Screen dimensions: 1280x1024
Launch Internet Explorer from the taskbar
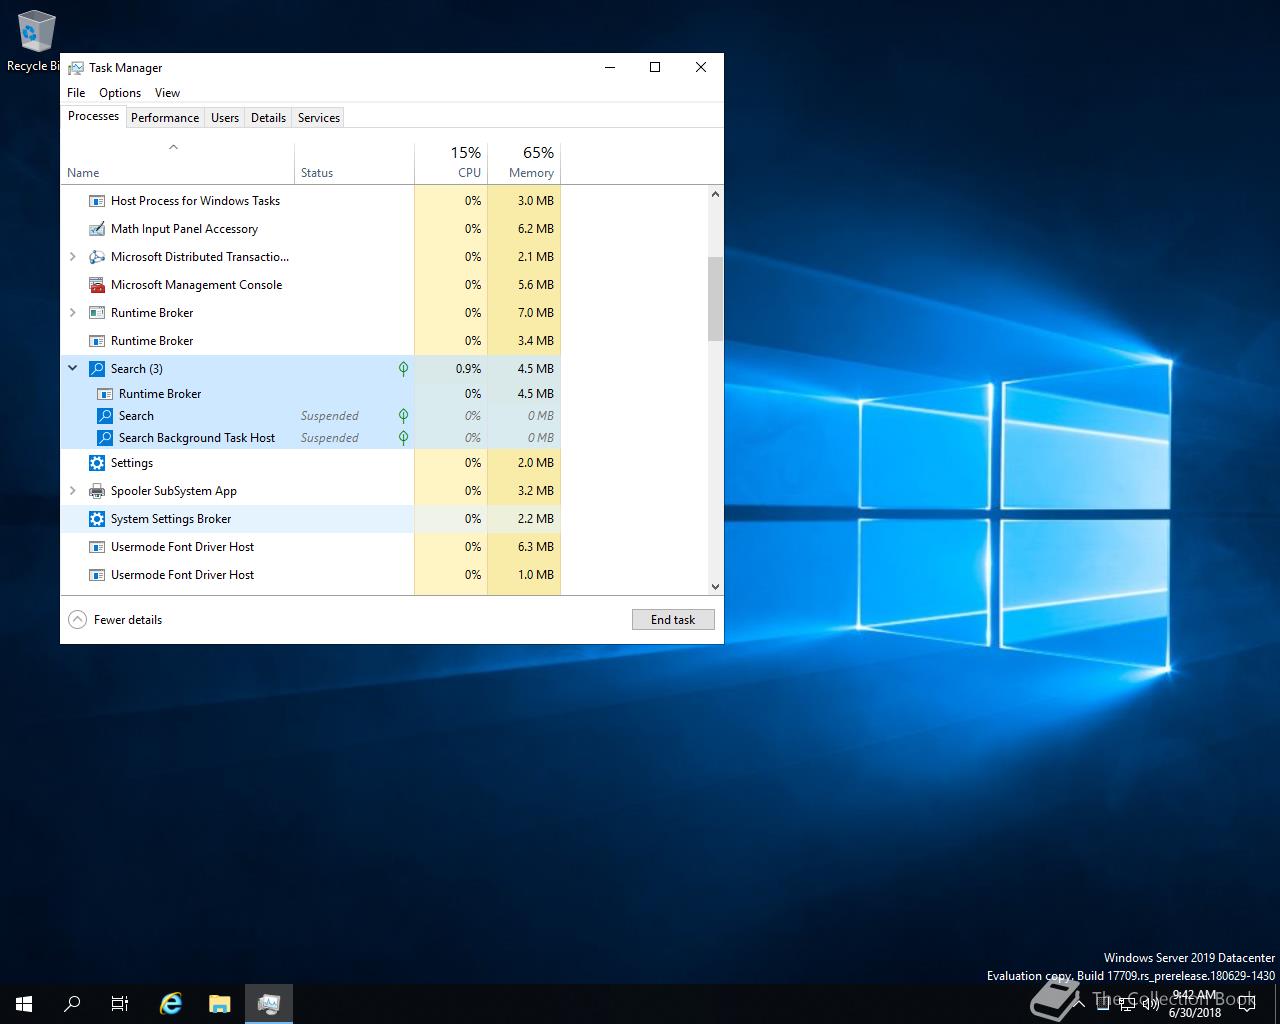pyautogui.click(x=171, y=1004)
